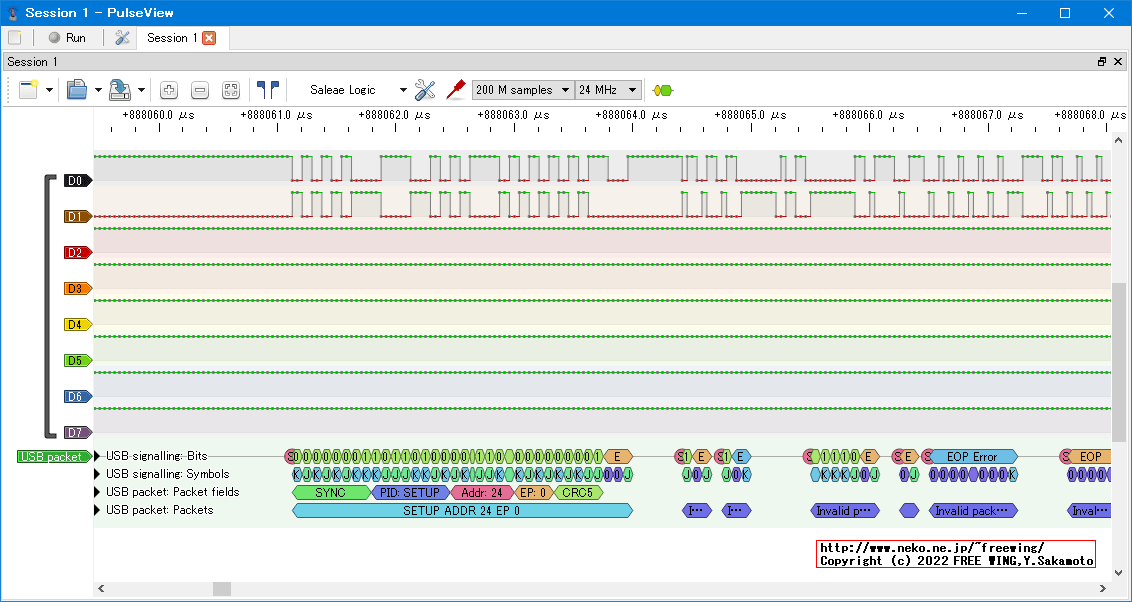Click the USB packet decoder label
The width and height of the screenshot is (1132, 602).
pos(50,457)
